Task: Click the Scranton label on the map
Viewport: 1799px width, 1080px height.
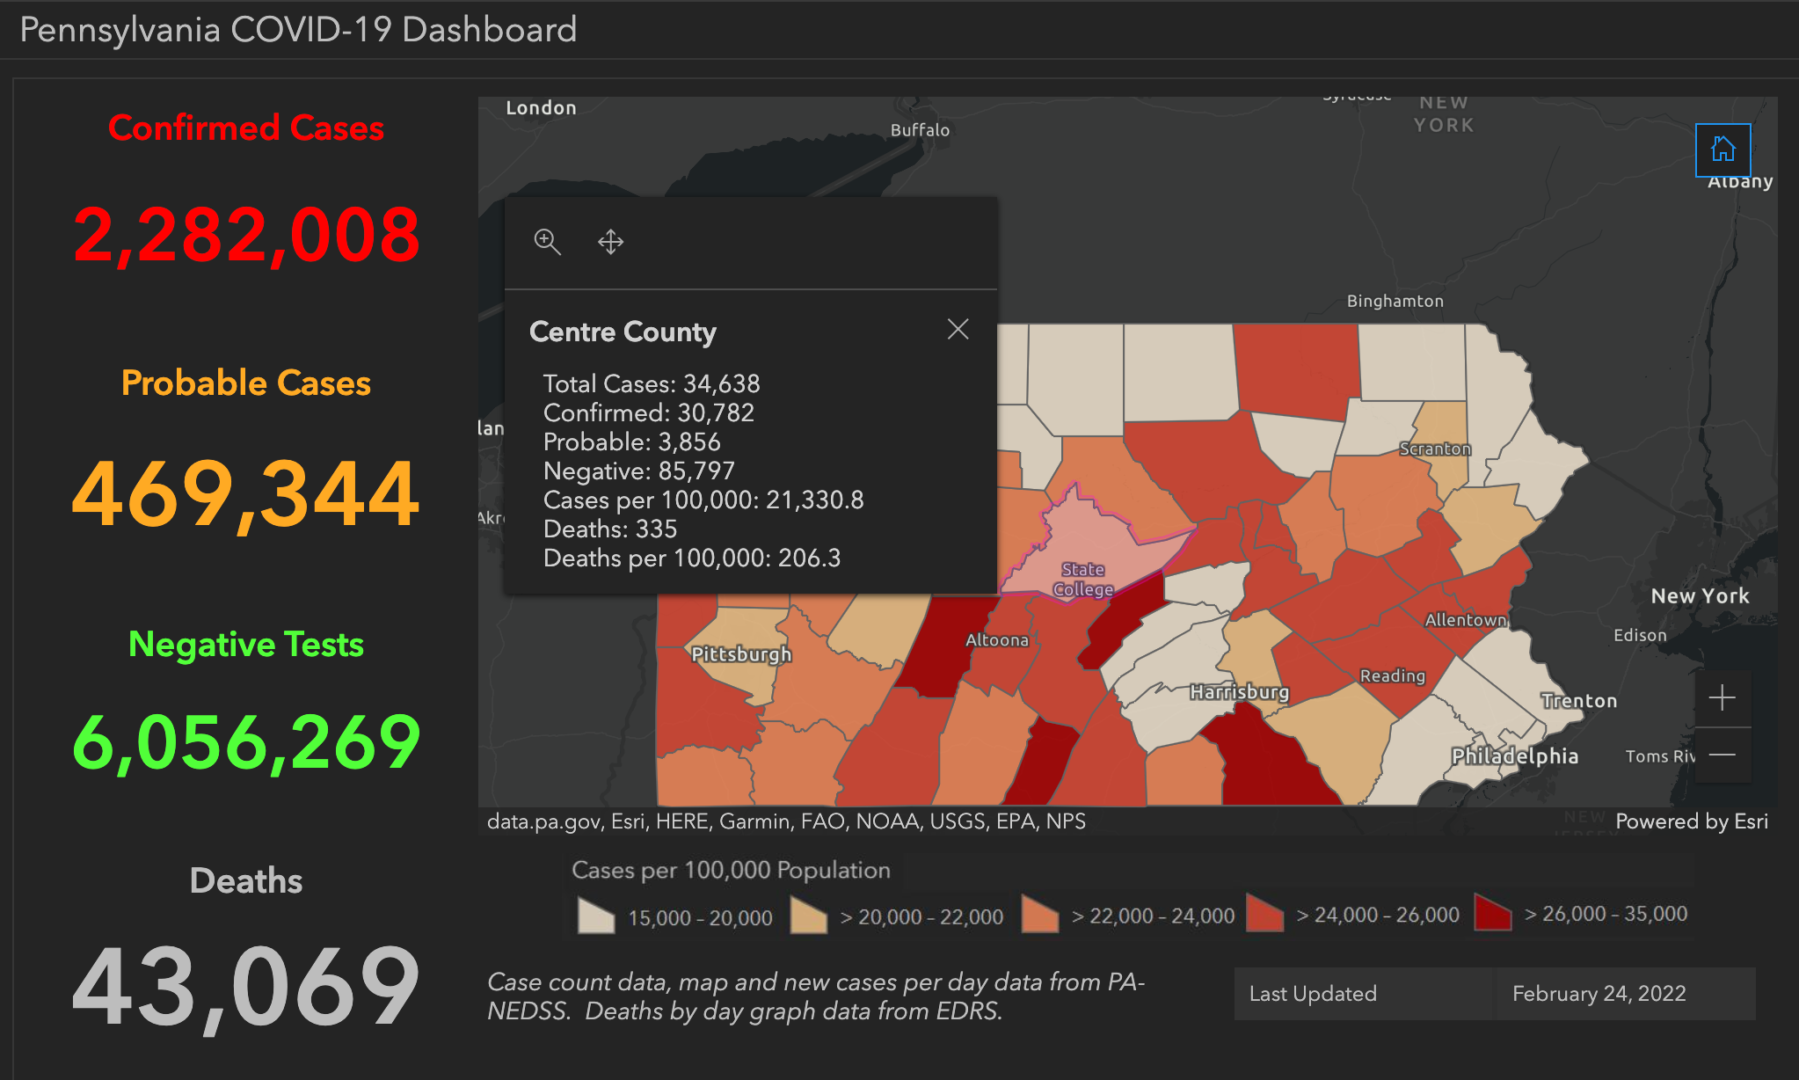Action: click(1435, 449)
